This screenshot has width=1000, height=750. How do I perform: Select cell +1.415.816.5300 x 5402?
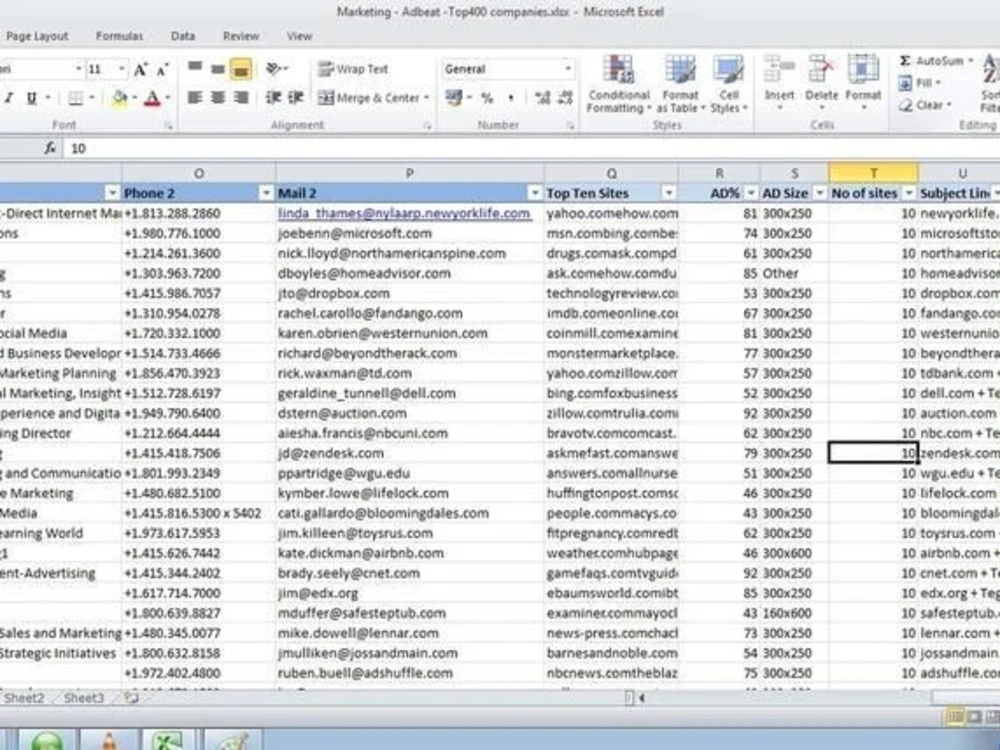pos(198,513)
